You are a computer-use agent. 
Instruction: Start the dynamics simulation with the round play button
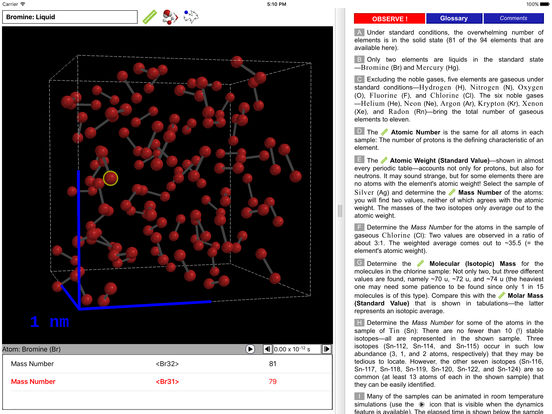pyautogui.click(x=250, y=349)
